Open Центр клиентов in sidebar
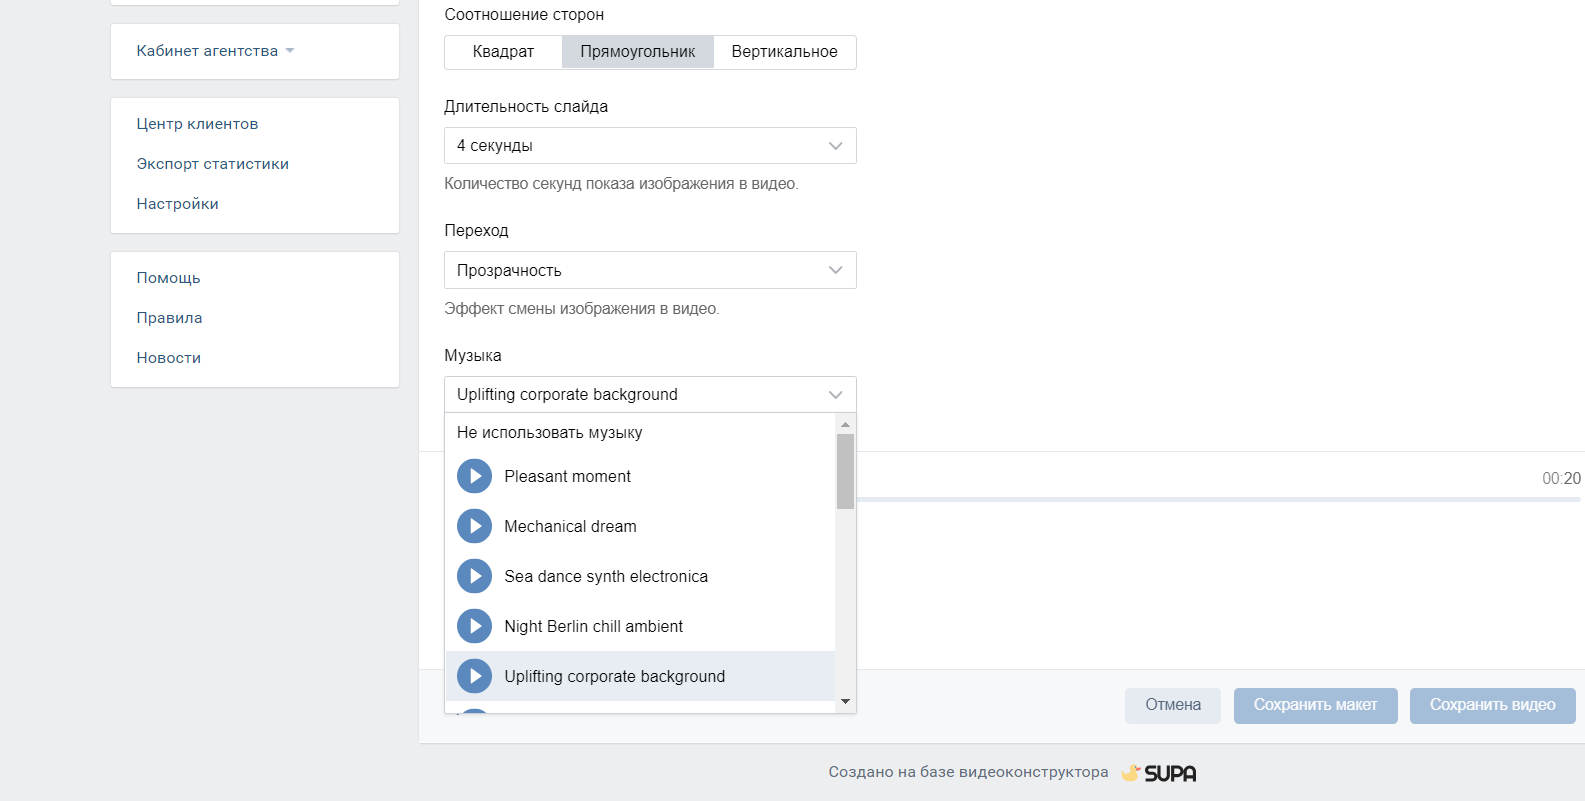 point(197,124)
